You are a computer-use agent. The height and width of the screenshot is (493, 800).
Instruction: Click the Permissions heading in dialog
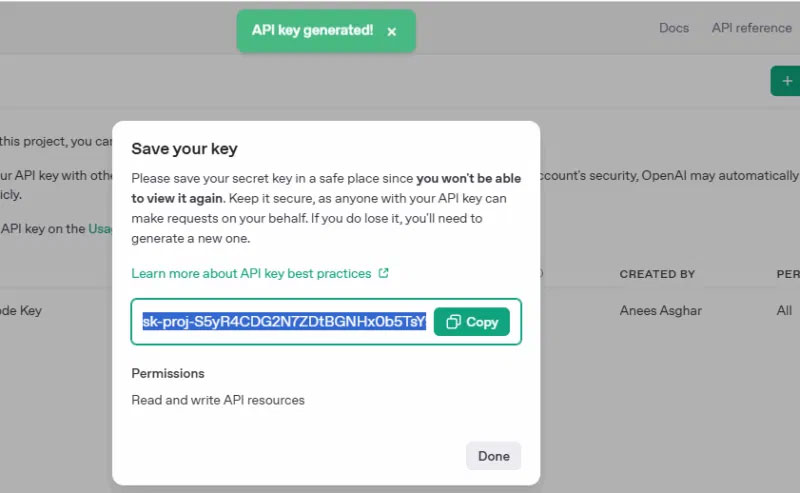(x=168, y=373)
